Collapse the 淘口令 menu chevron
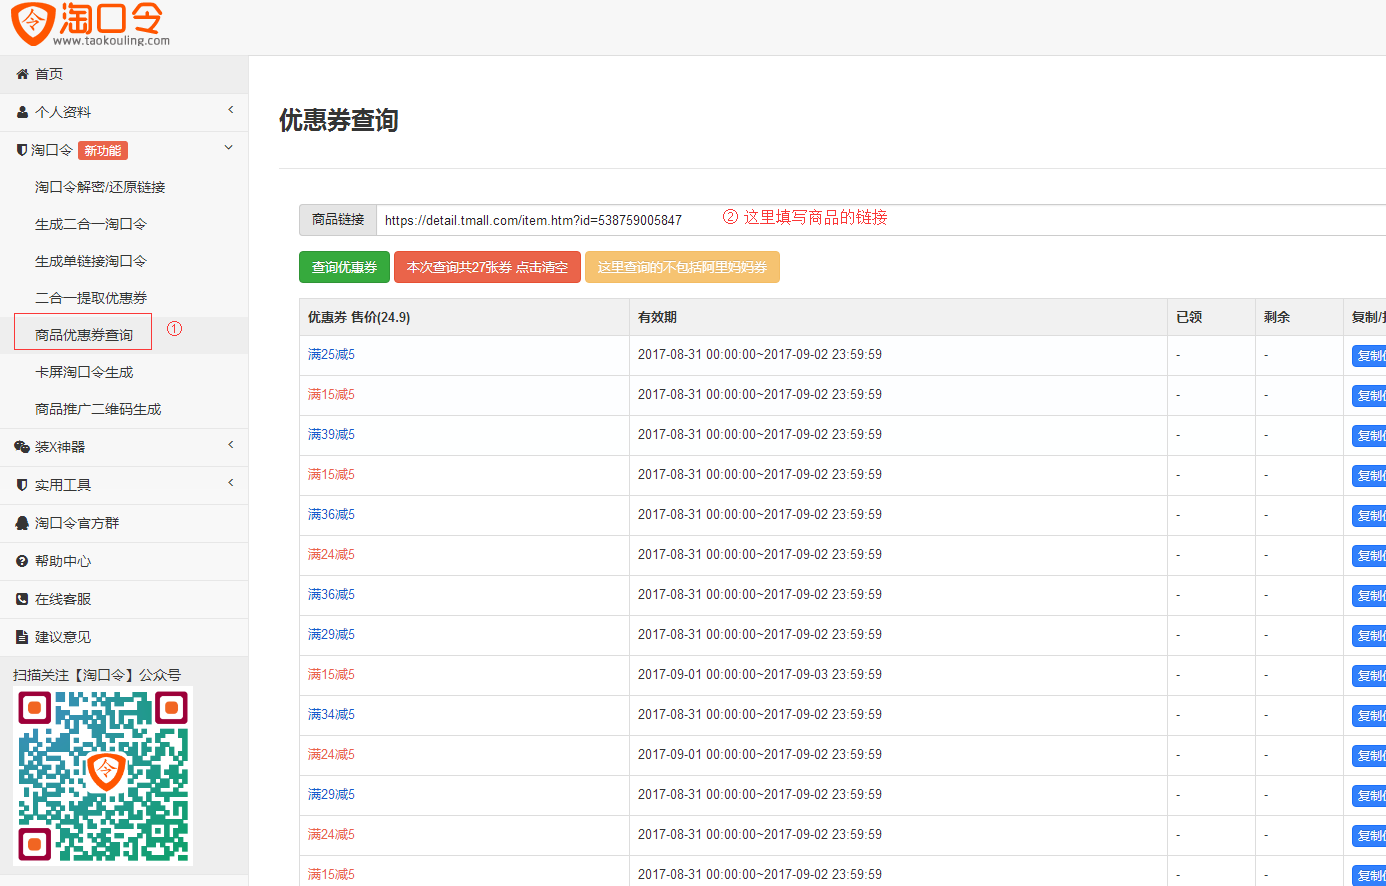Screen dimensions: 1386x886 [229, 148]
